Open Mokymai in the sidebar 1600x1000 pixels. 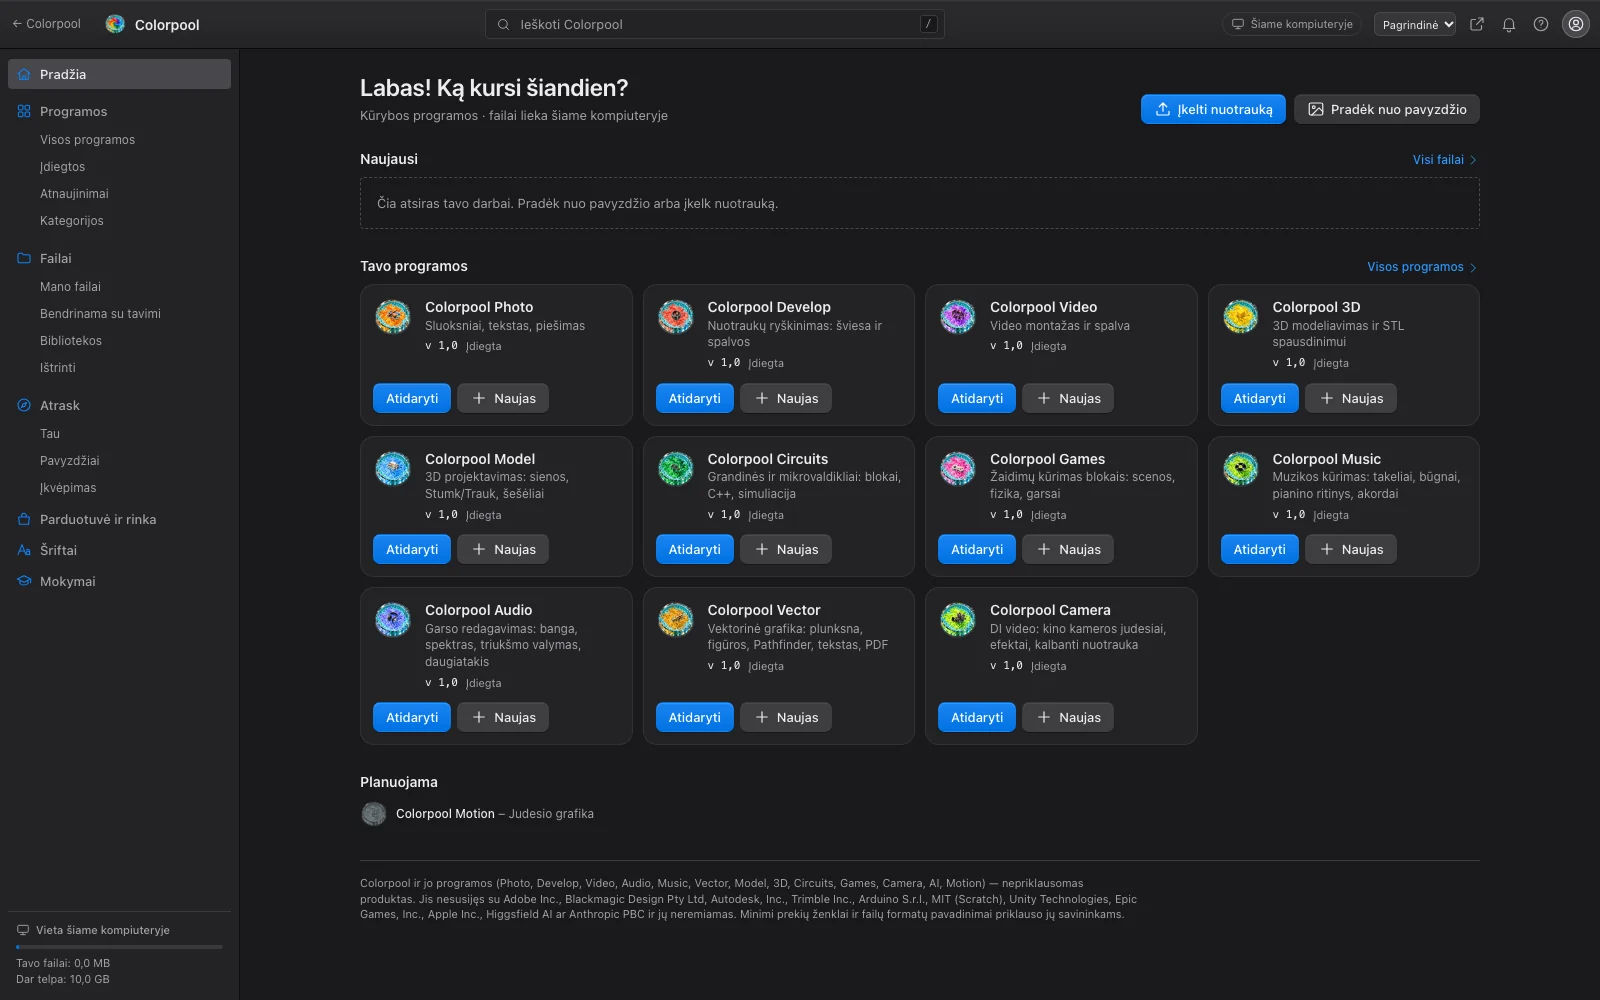(120, 581)
